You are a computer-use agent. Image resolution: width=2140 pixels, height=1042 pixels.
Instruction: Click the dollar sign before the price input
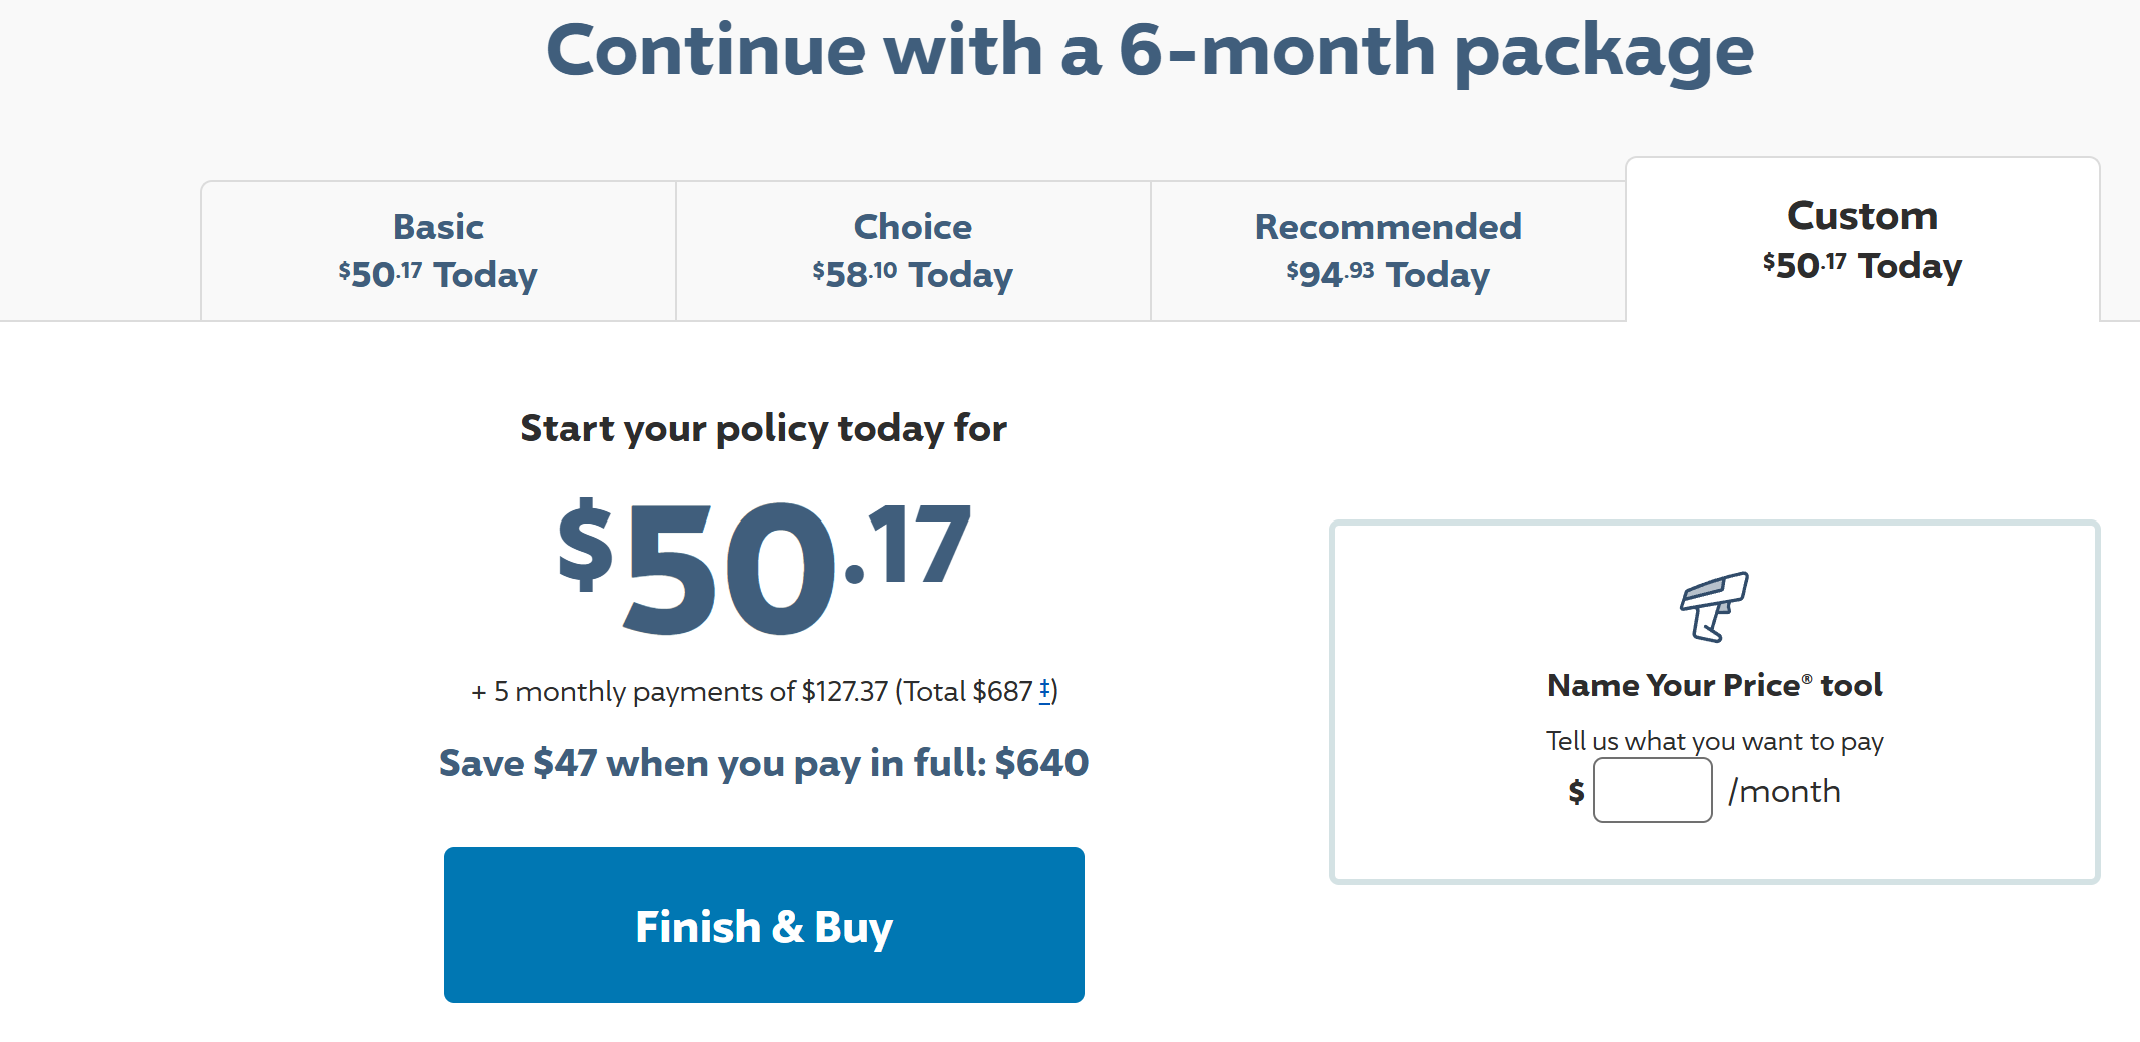coord(1576,792)
